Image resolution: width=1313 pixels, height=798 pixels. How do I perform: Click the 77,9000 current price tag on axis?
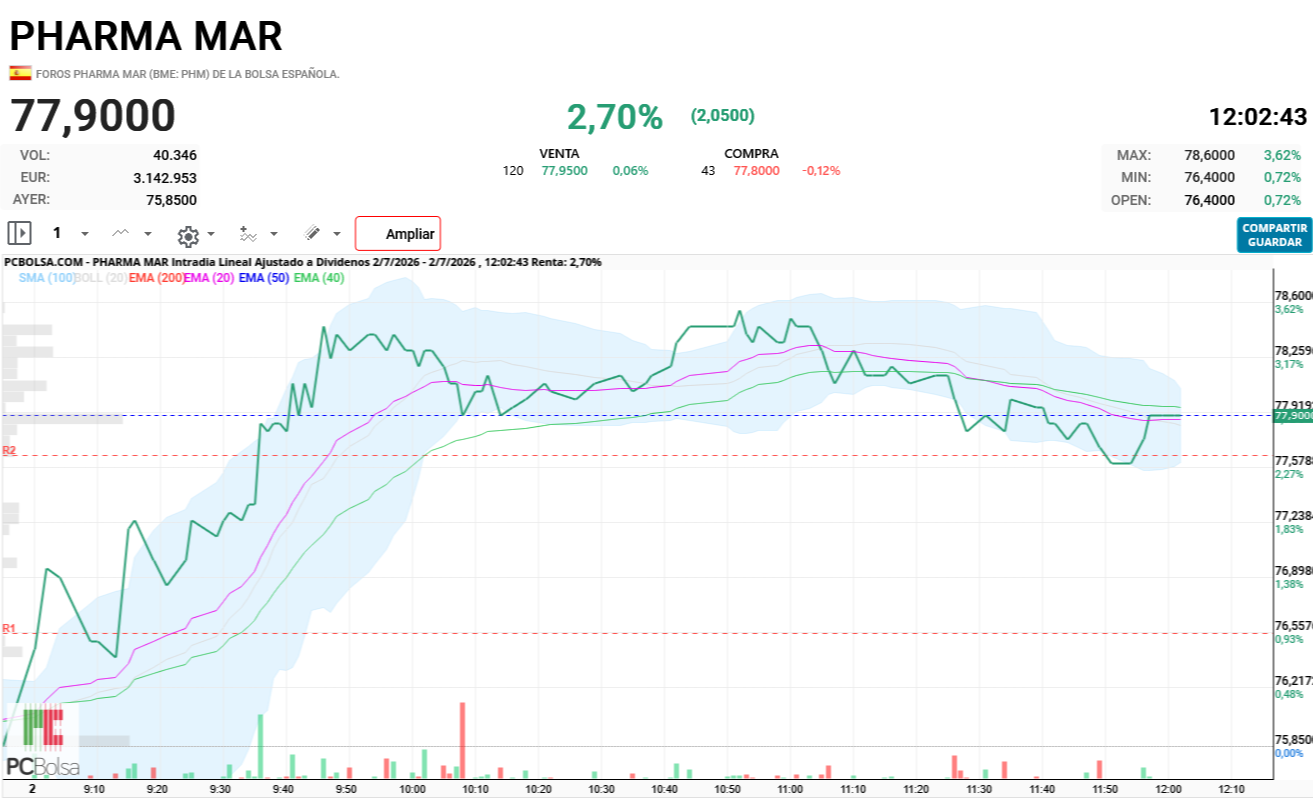point(1293,415)
